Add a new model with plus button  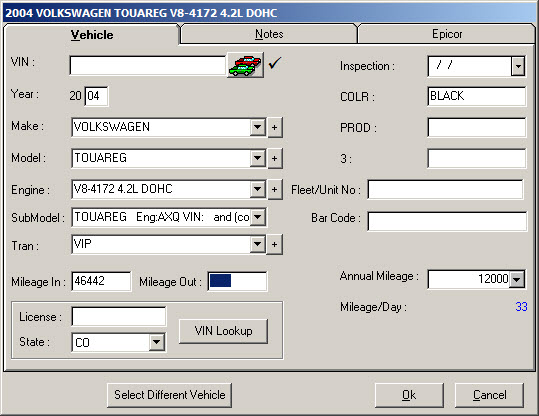coord(275,158)
